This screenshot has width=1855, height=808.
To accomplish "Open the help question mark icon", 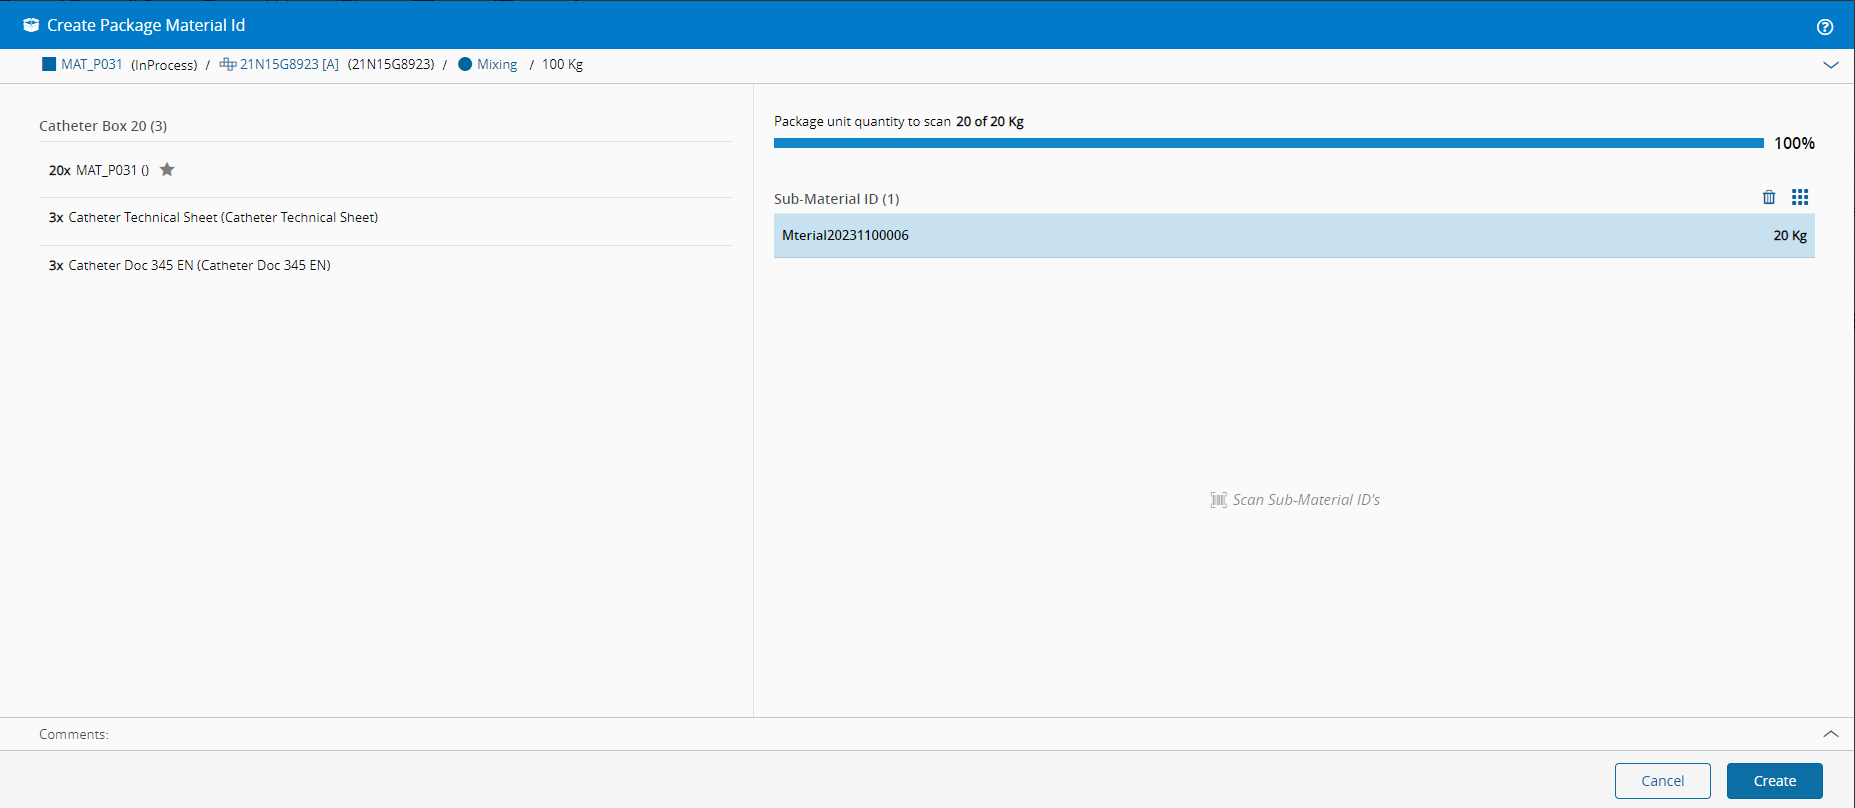I will [x=1825, y=27].
